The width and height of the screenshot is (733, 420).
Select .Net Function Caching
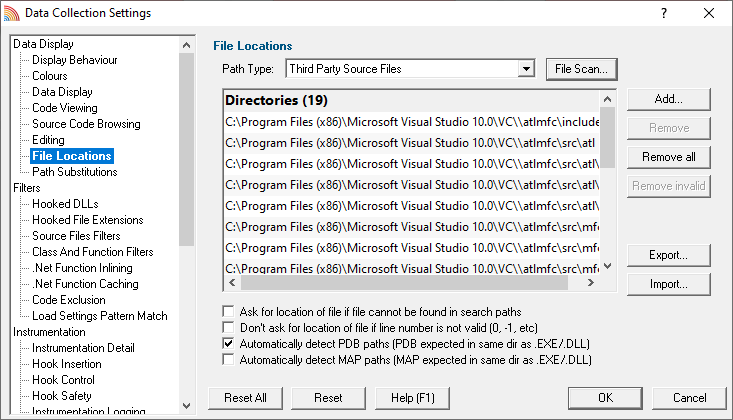point(85,284)
